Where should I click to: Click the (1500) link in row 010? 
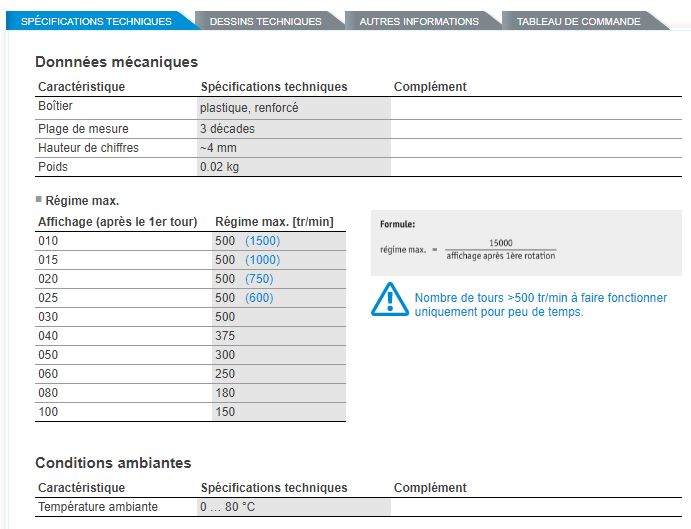tap(262, 241)
